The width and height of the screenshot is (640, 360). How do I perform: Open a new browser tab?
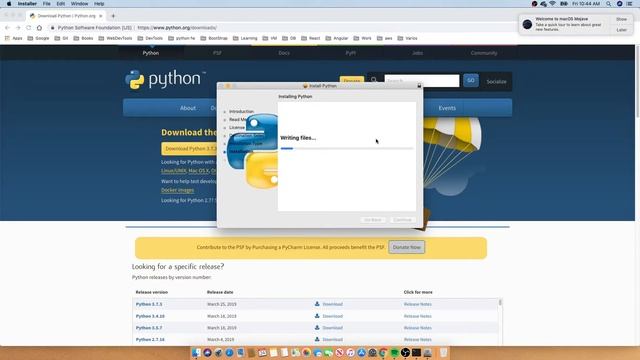(x=113, y=16)
